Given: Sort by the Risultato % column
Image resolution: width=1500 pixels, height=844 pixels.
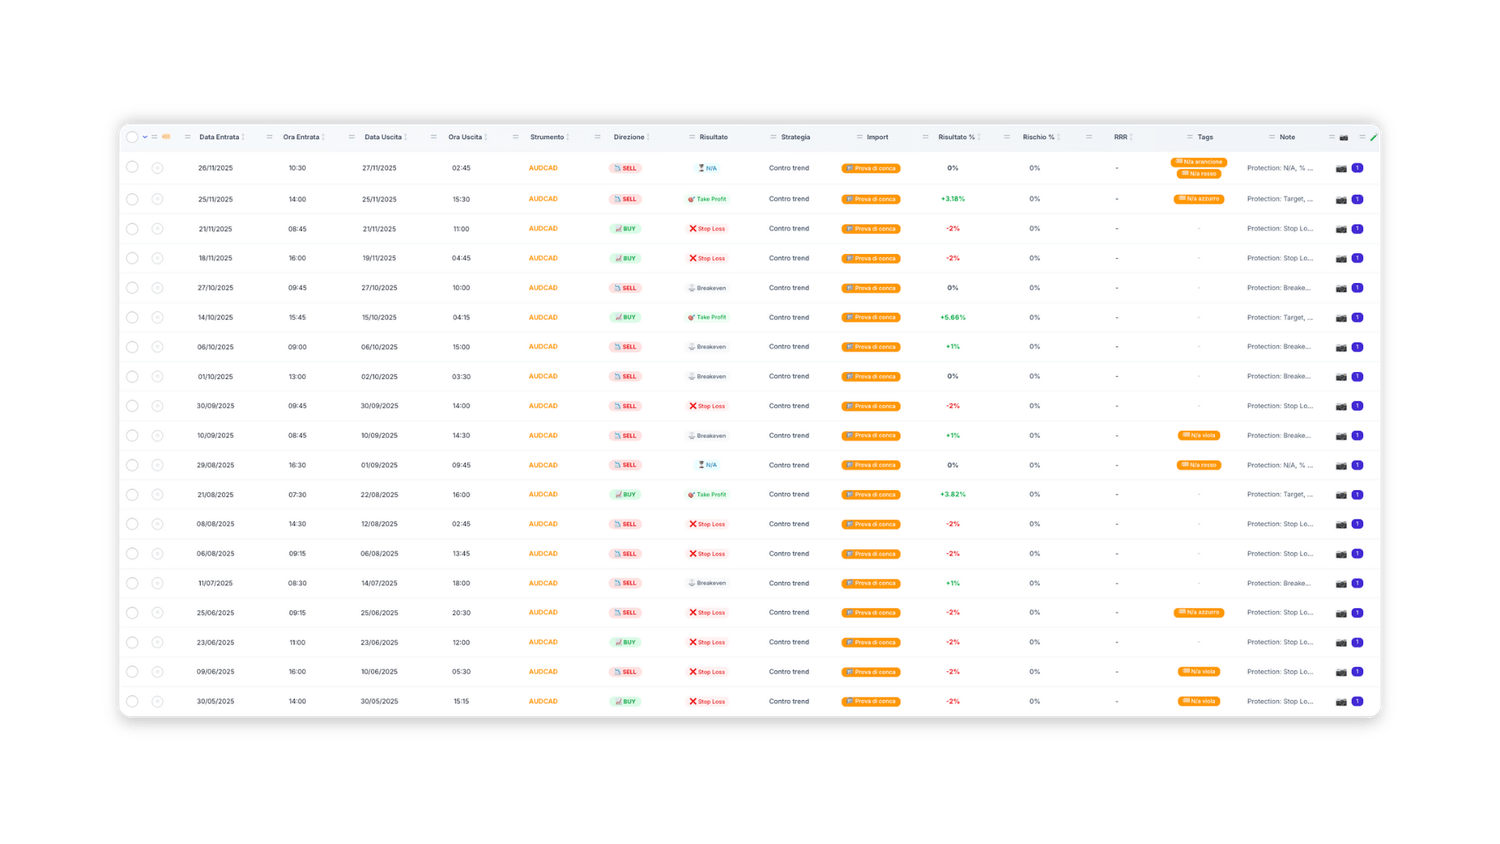Looking at the screenshot, I should tap(959, 137).
